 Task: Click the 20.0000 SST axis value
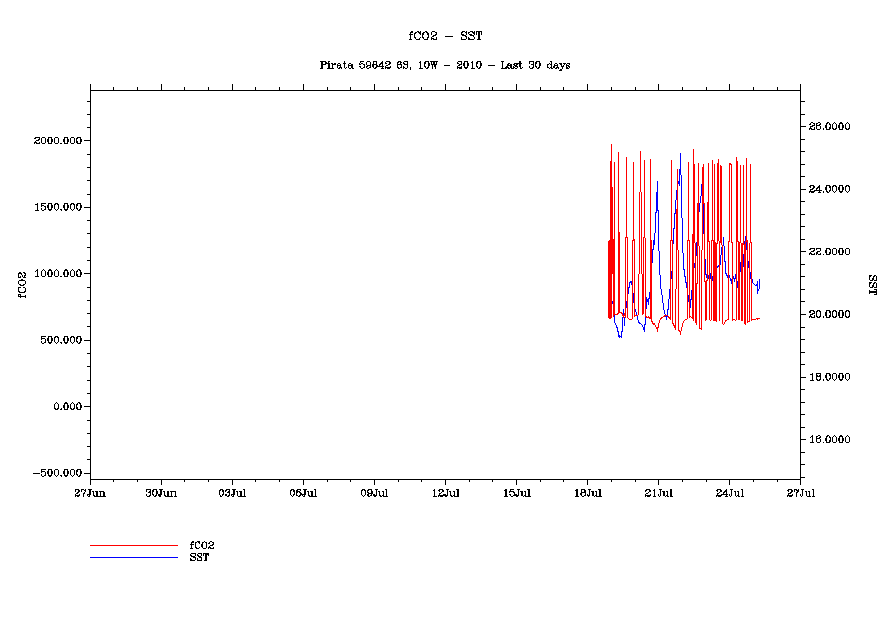coord(829,314)
